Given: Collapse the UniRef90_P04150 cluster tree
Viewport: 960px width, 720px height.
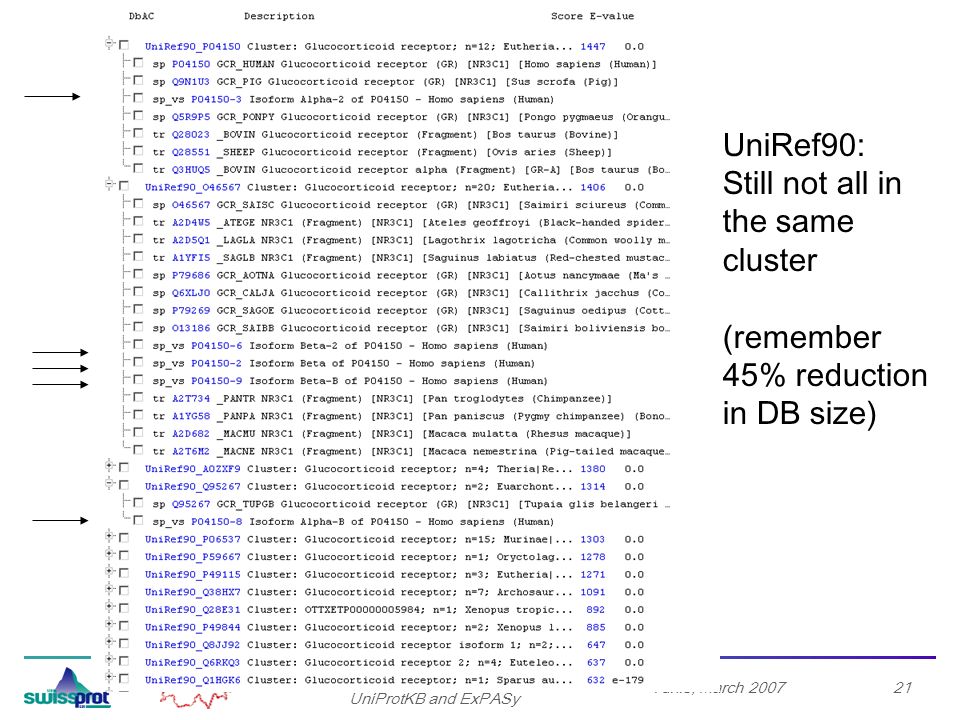Looking at the screenshot, I should pos(110,43).
